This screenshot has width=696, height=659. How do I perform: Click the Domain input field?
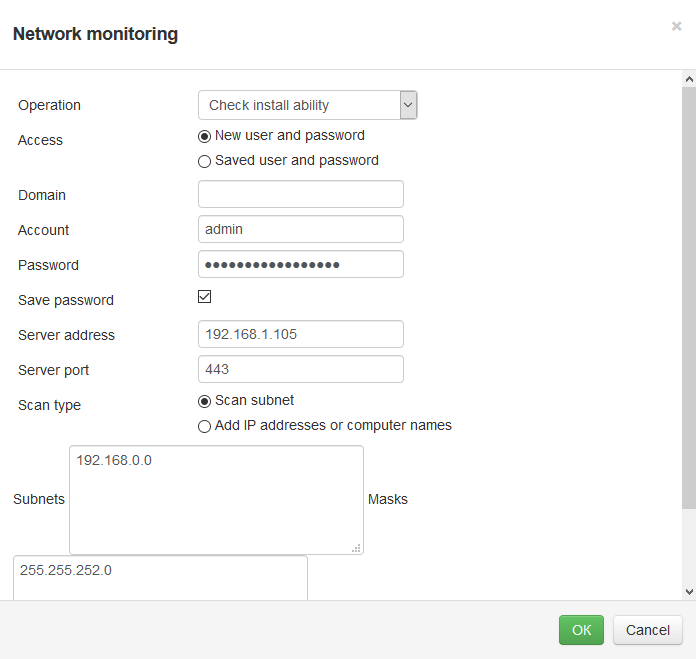click(300, 194)
